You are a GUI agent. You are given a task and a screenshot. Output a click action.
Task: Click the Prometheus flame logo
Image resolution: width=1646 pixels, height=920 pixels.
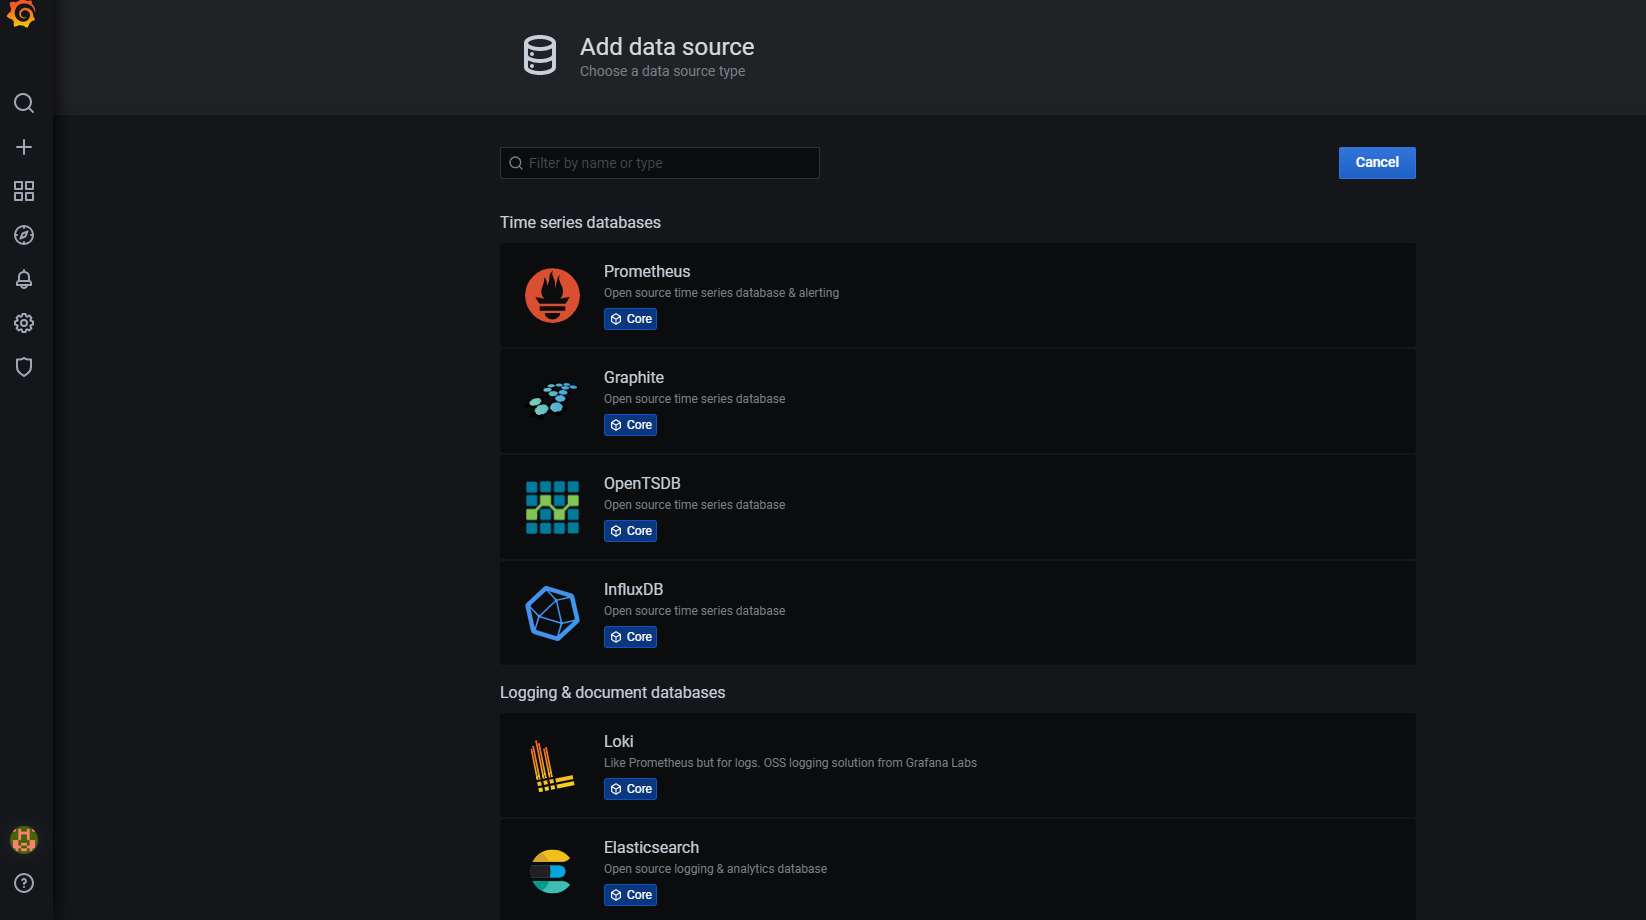point(552,295)
